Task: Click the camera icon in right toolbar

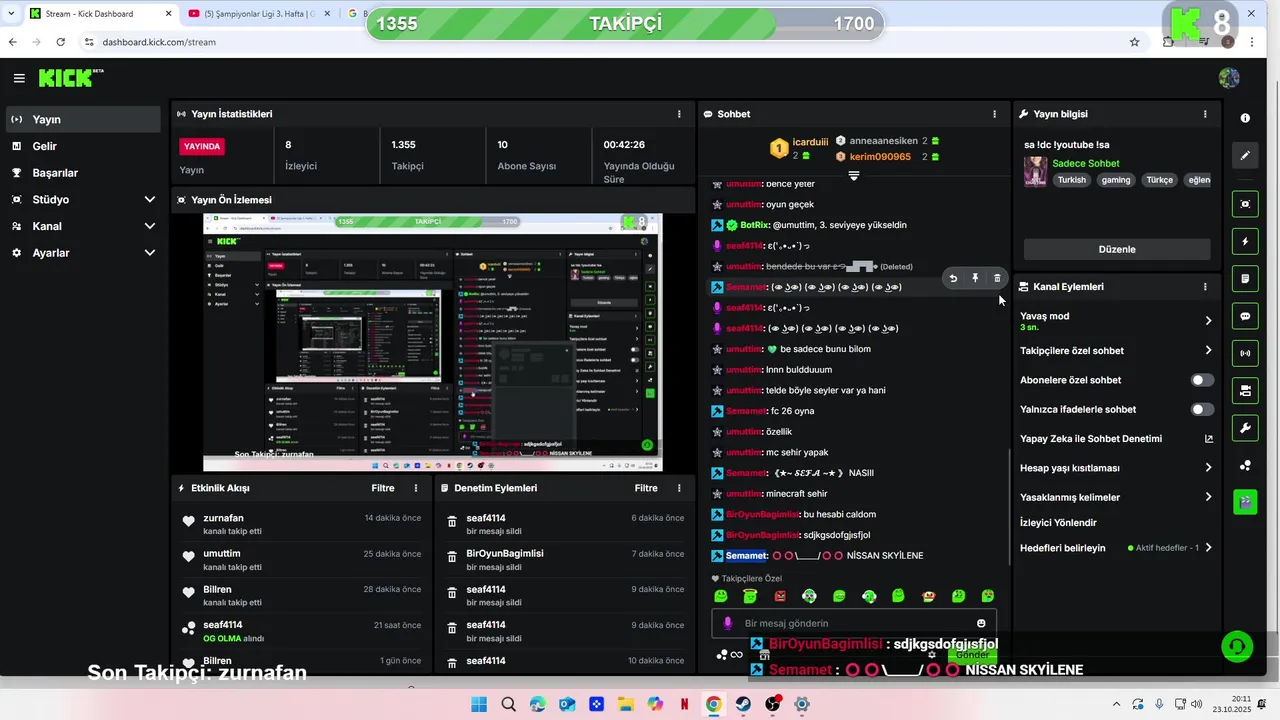Action: pyautogui.click(x=1245, y=390)
